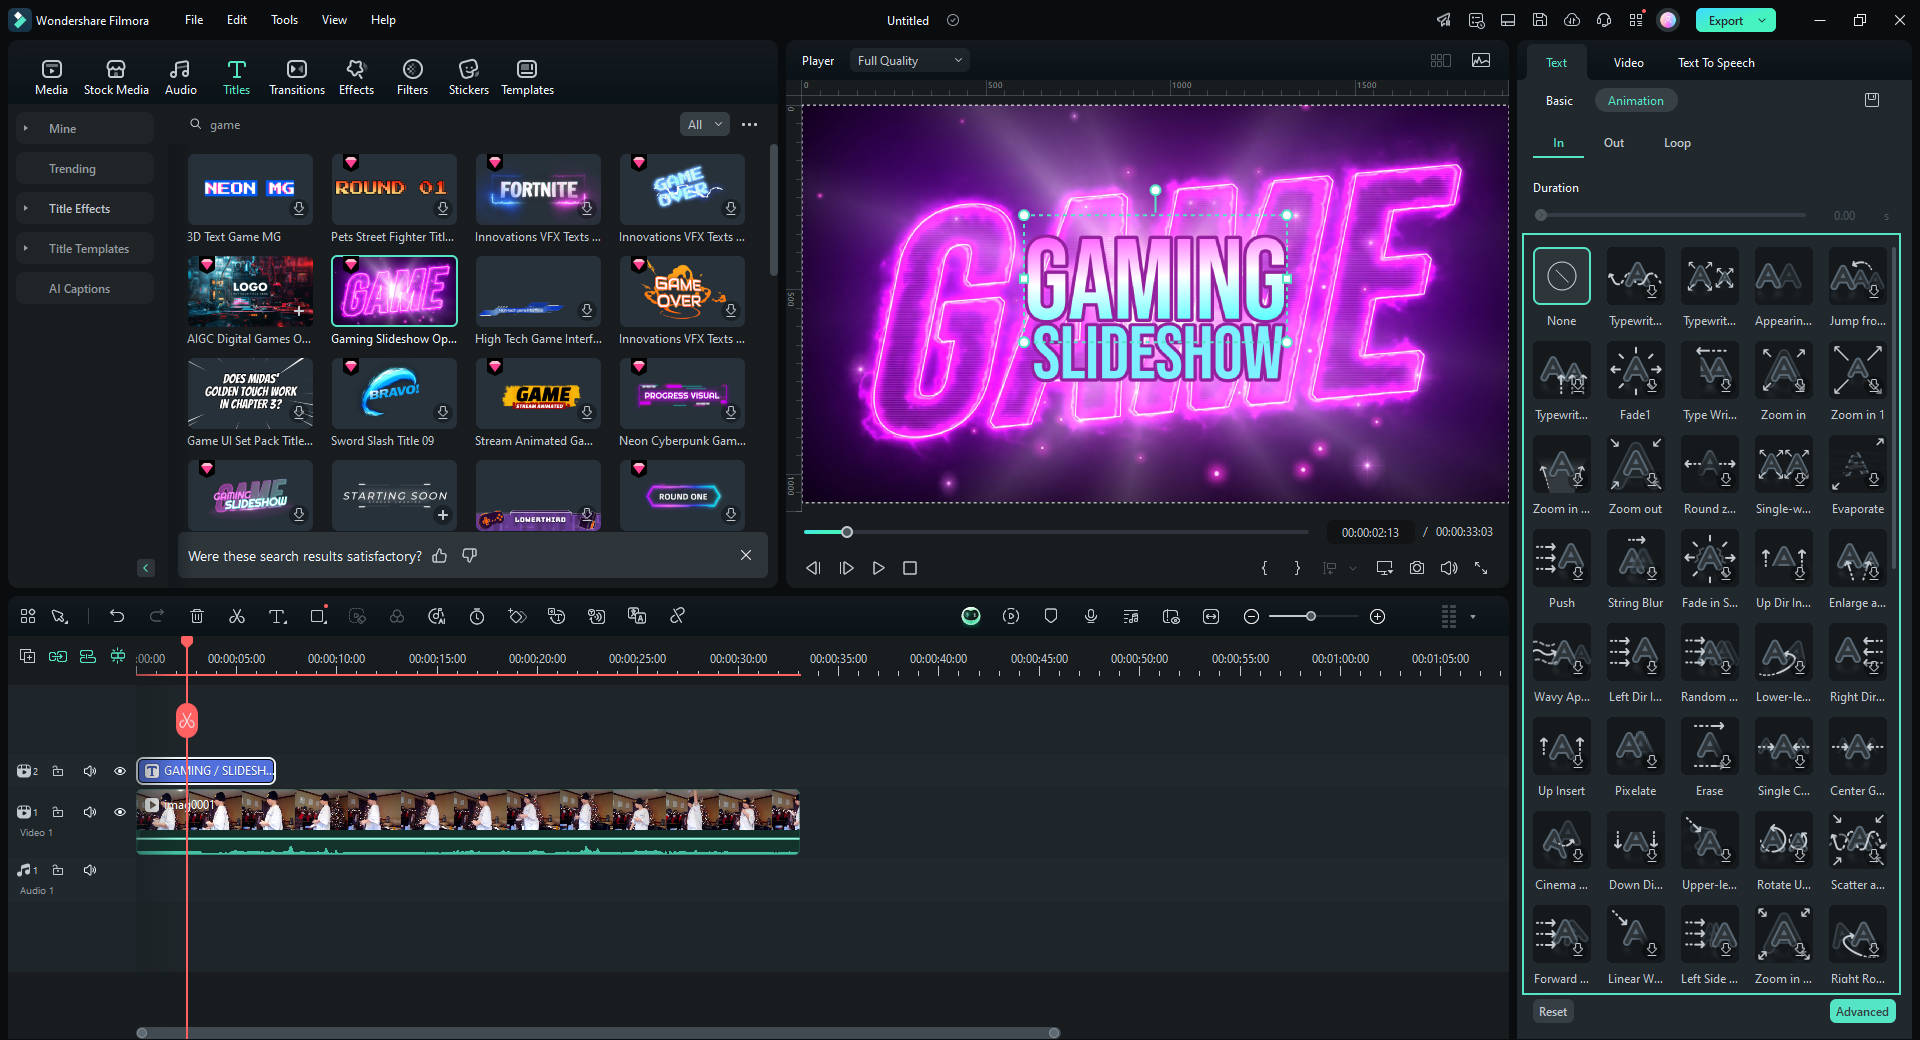Image resolution: width=1920 pixels, height=1040 pixels.
Task: Select the Basic sub-tab
Action: (1559, 101)
